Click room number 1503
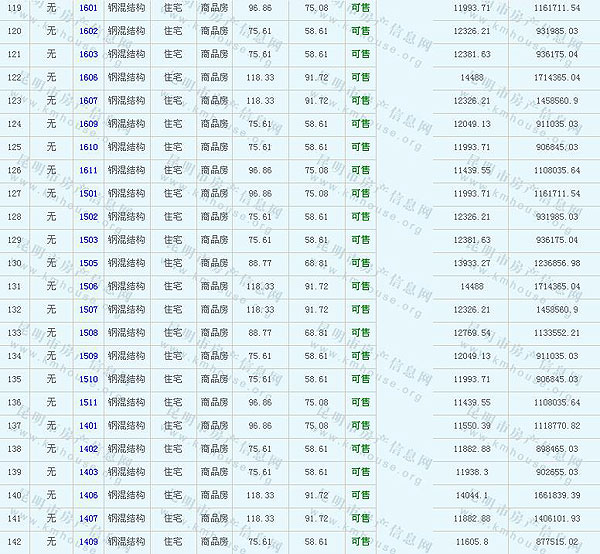Image resolution: width=600 pixels, height=554 pixels. (88, 240)
